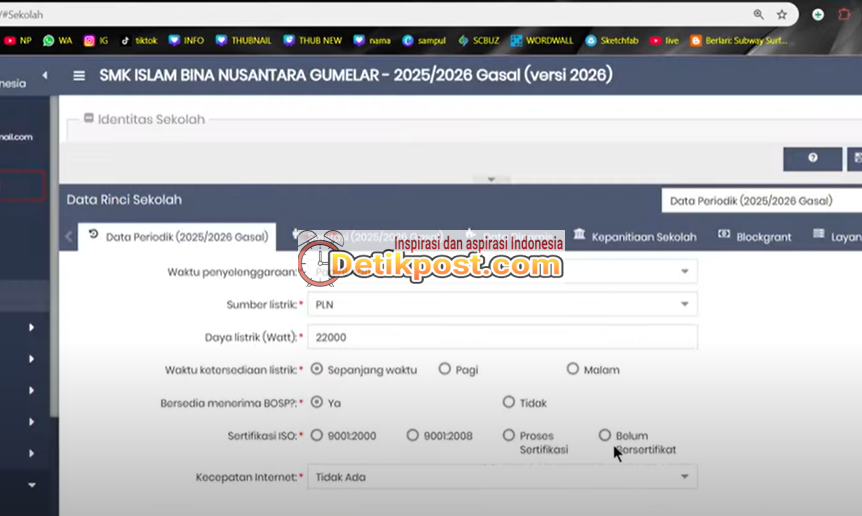Choose Ya for Bersedia menerima BOSP

(317, 402)
